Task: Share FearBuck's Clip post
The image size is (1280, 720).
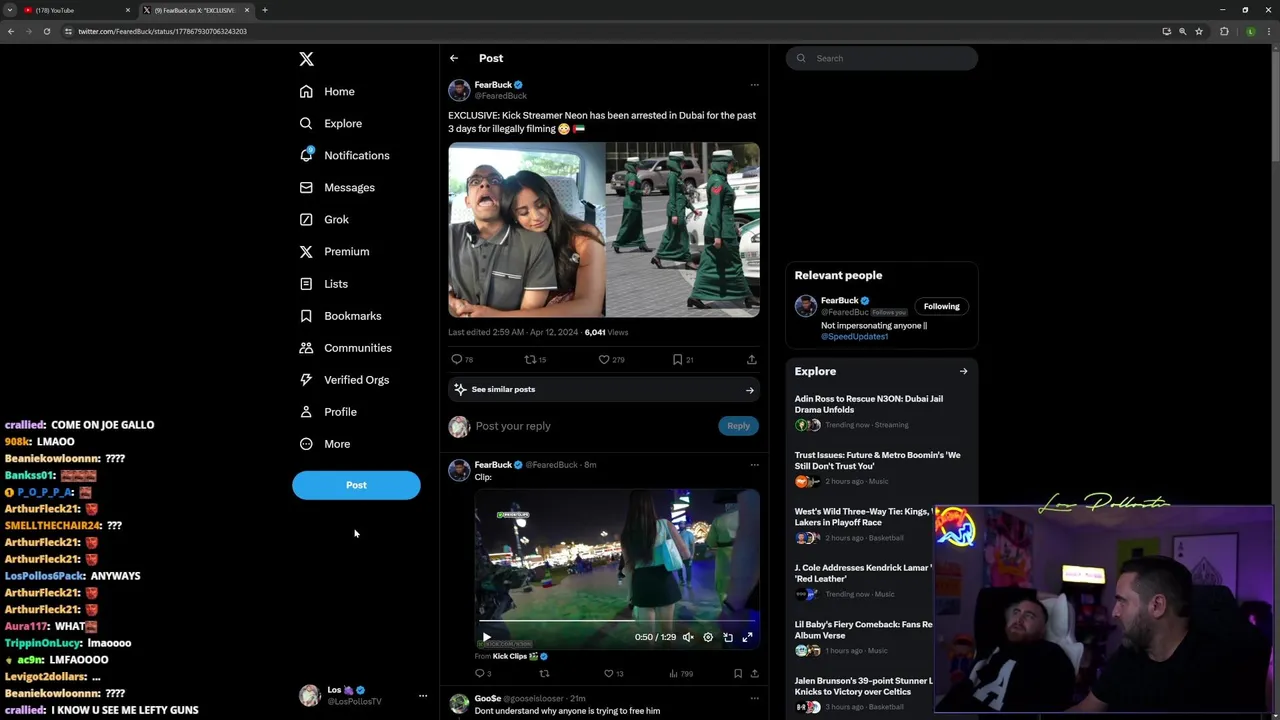Action: pyautogui.click(x=754, y=674)
